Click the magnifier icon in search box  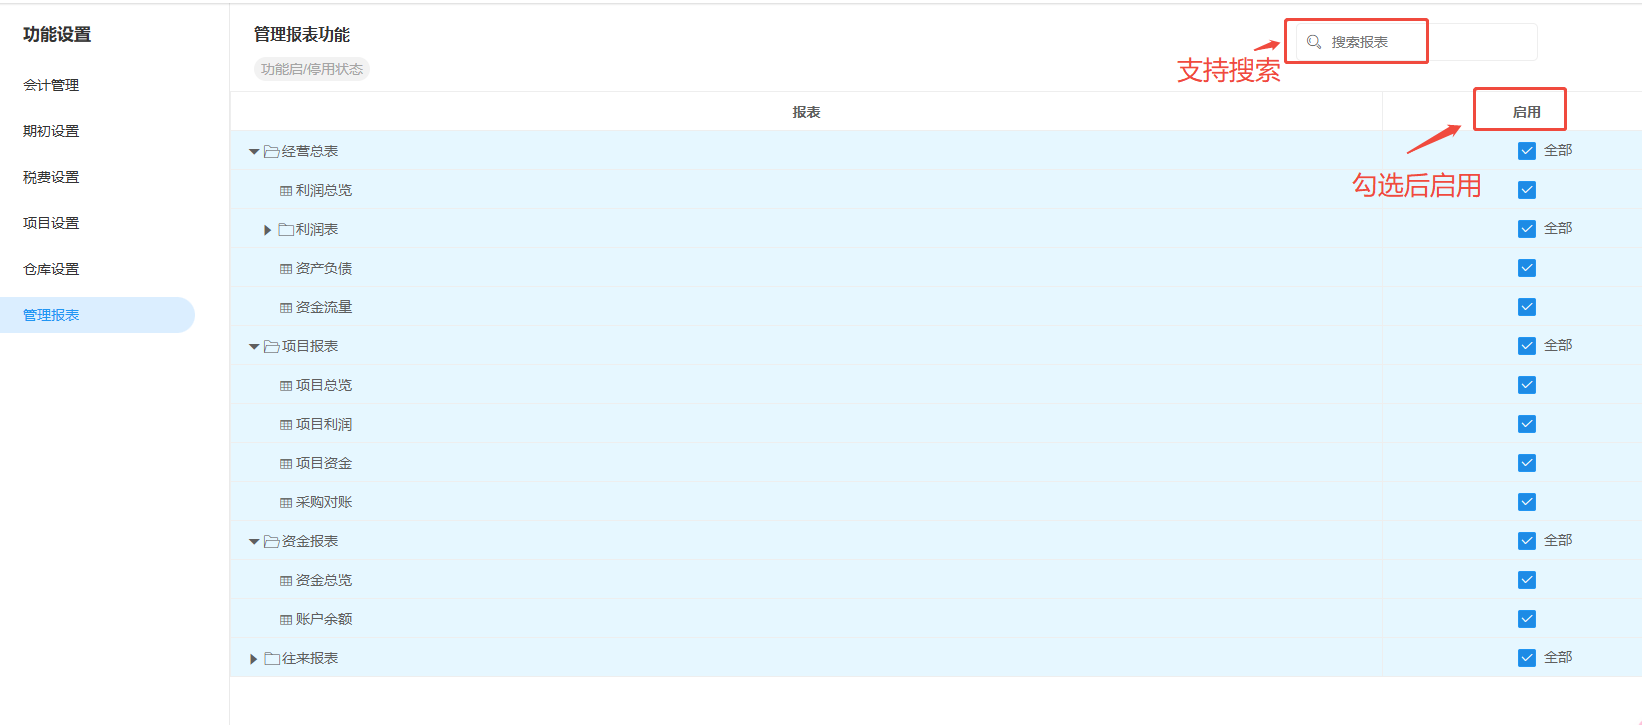1314,42
